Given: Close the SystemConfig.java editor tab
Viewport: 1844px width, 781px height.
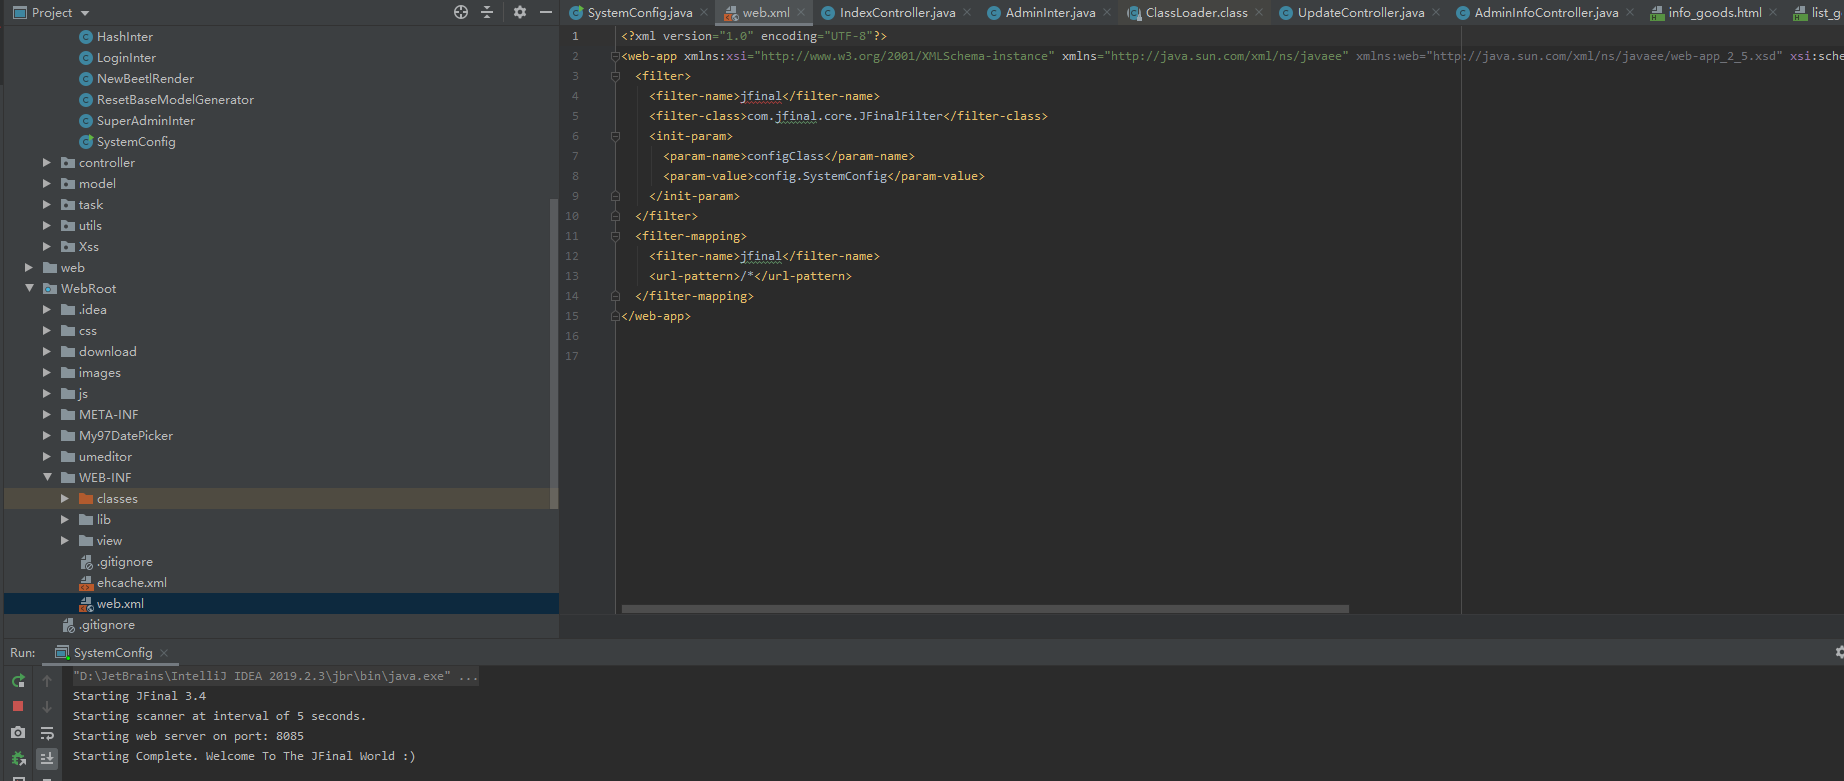Looking at the screenshot, I should coord(704,12).
